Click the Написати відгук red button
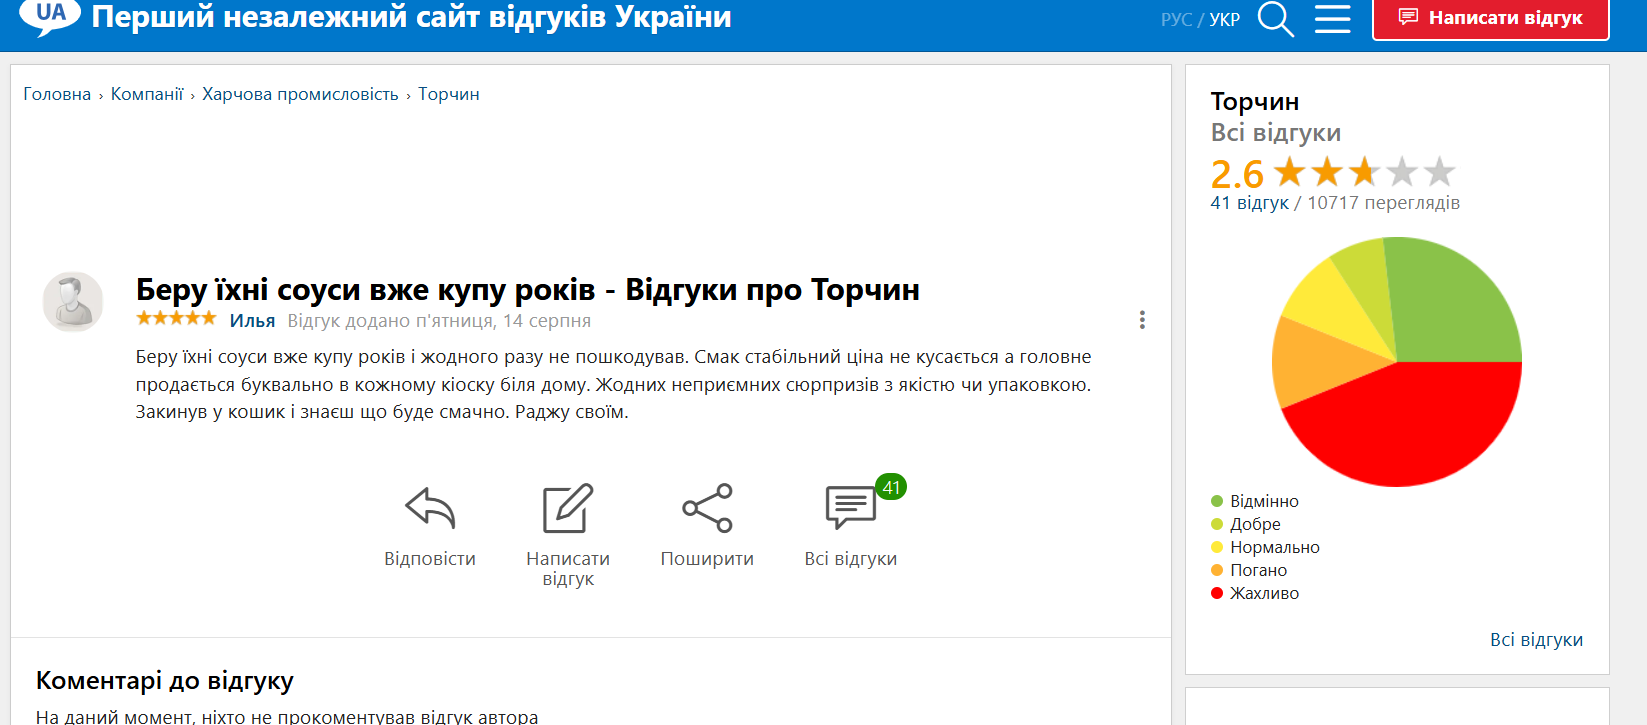The height and width of the screenshot is (725, 1647). (1491, 18)
